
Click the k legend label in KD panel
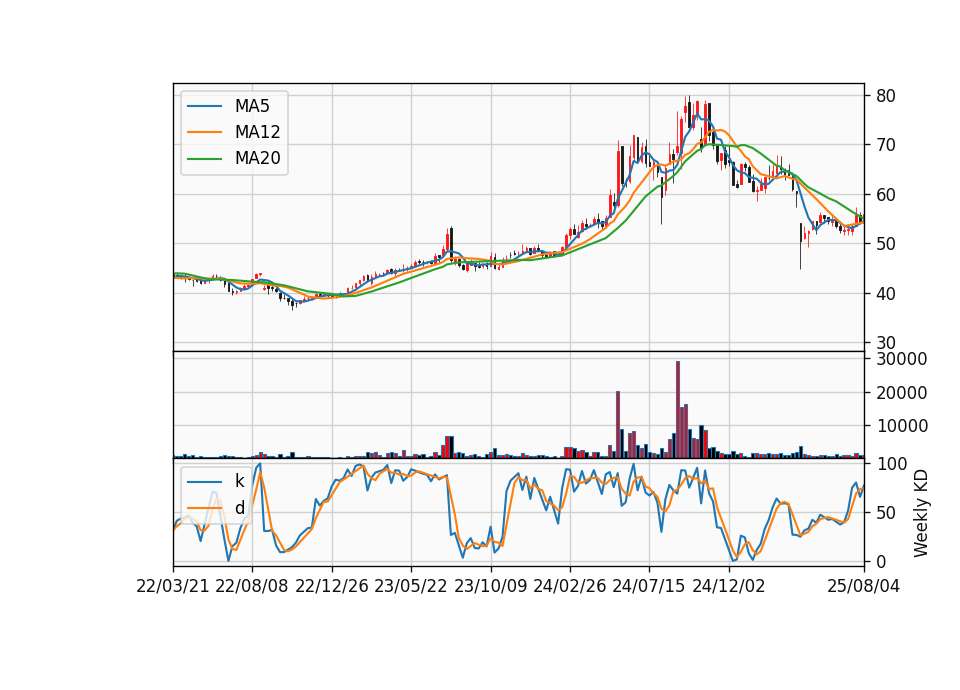[x=239, y=481]
